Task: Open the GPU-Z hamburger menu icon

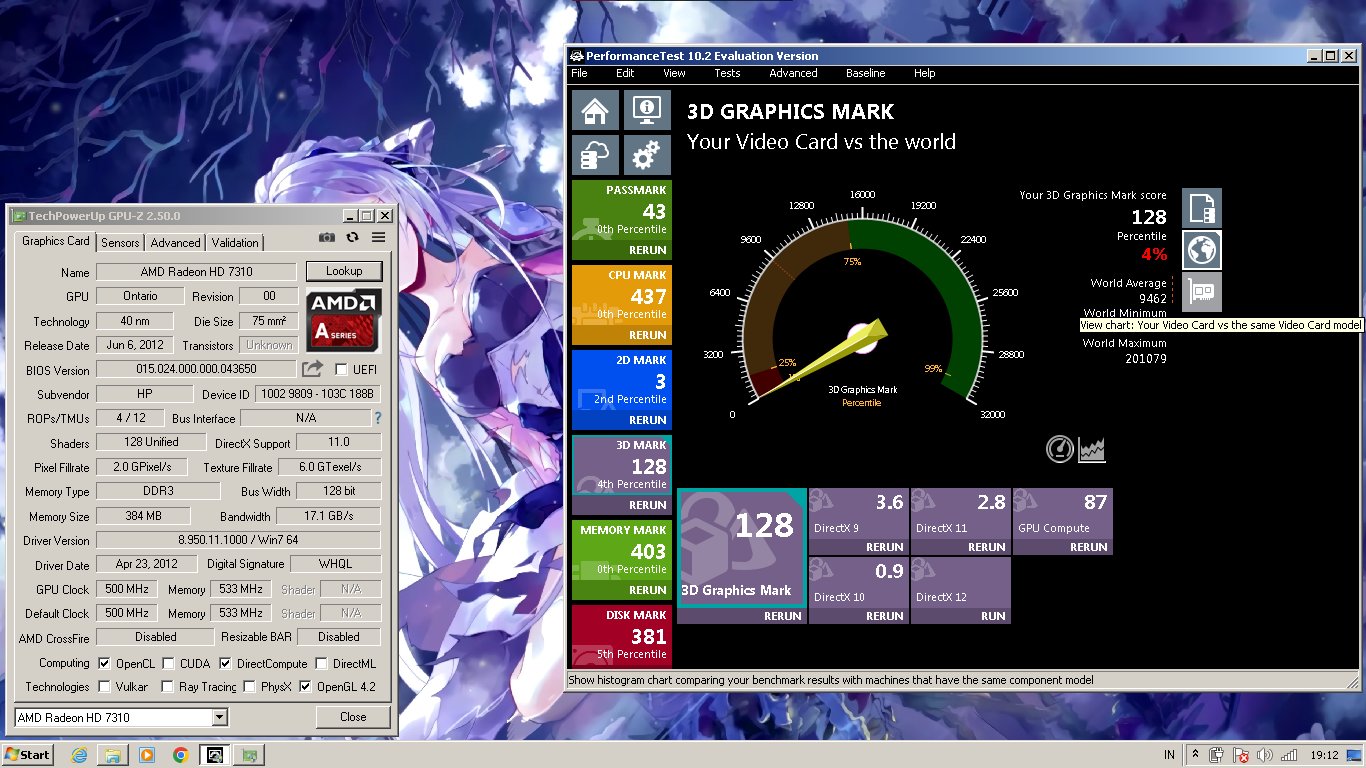Action: [378, 237]
